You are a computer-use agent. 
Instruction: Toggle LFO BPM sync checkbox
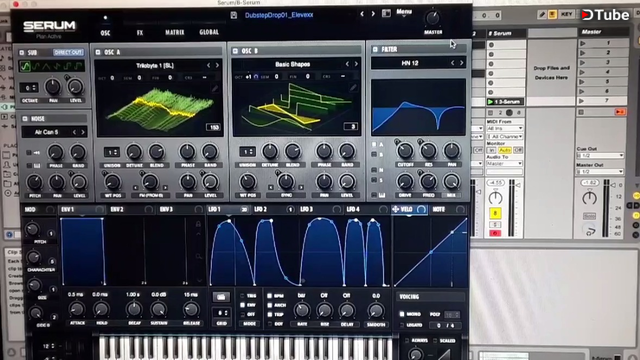269,296
